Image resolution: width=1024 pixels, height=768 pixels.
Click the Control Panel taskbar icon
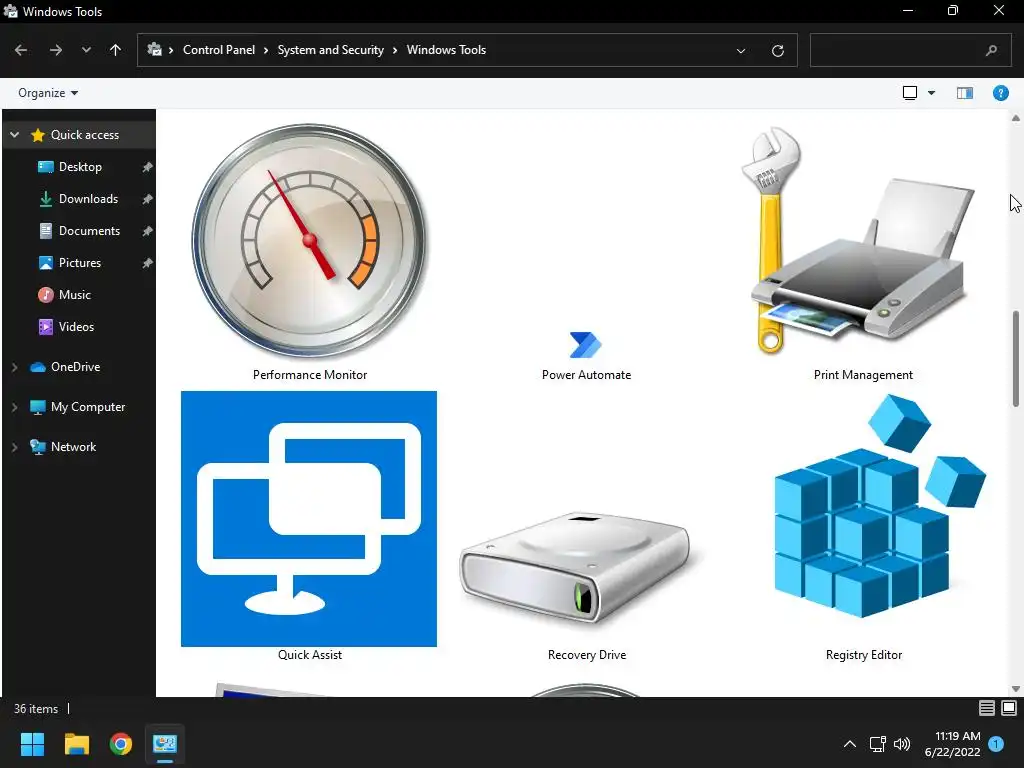165,744
